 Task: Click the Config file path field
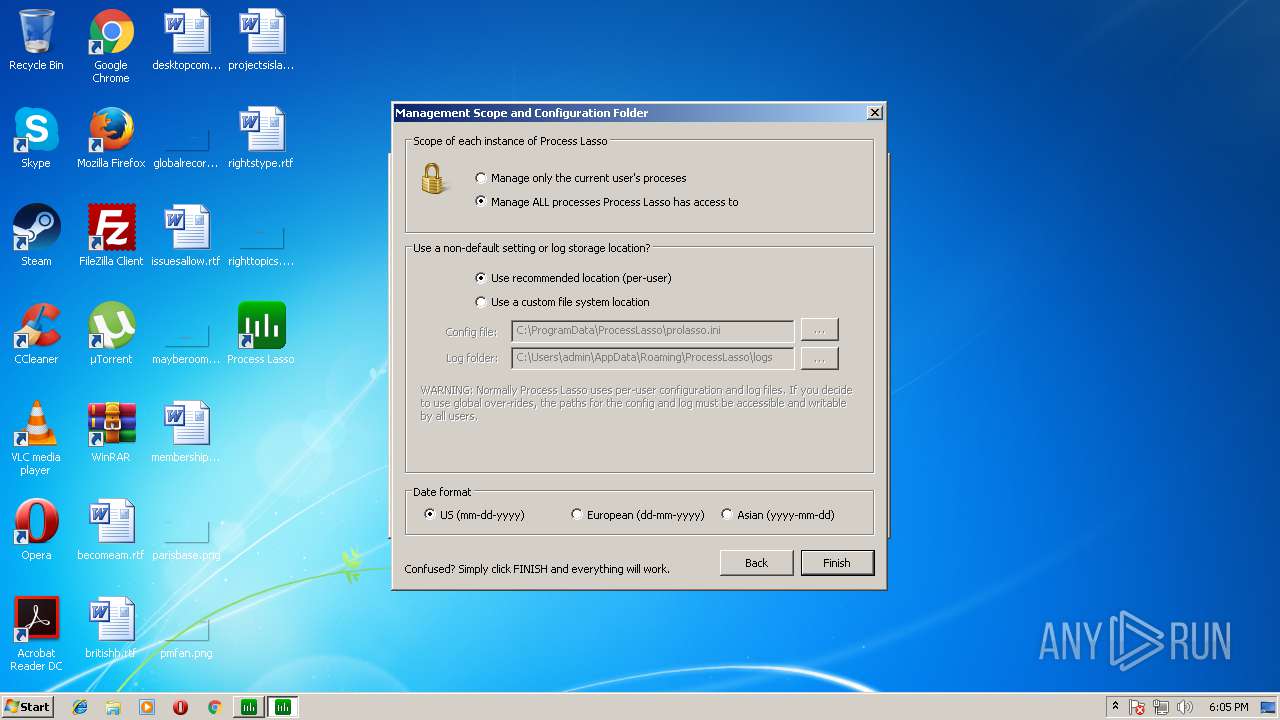[652, 330]
